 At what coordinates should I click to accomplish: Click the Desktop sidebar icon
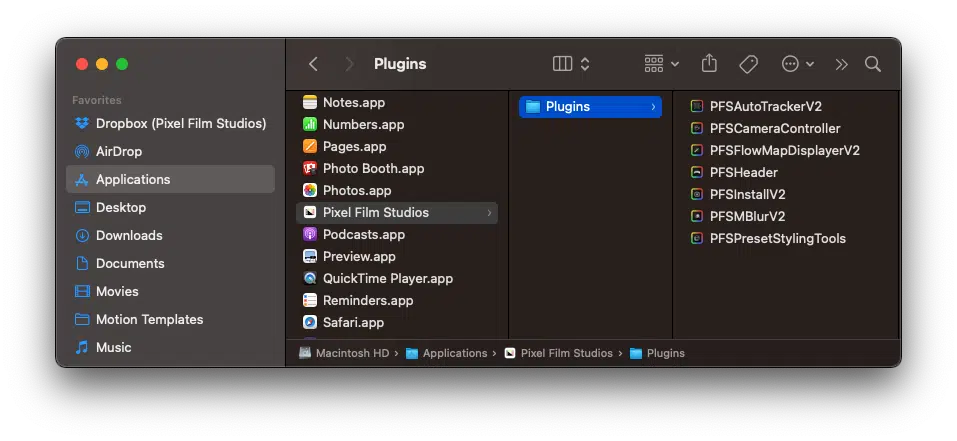[82, 207]
